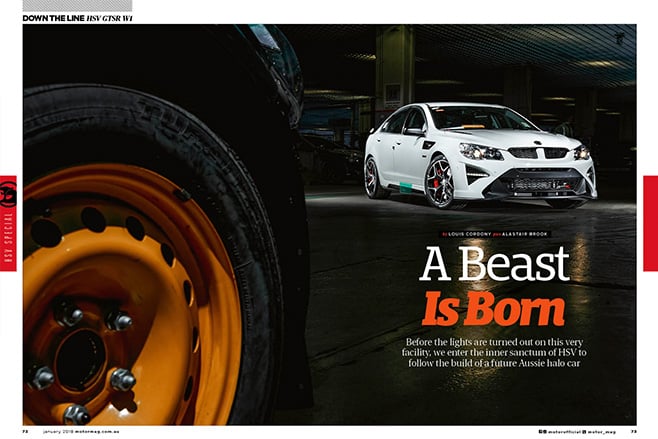Click the orange 'Is Born' headline
This screenshot has height=439, width=658.
pos(493,309)
